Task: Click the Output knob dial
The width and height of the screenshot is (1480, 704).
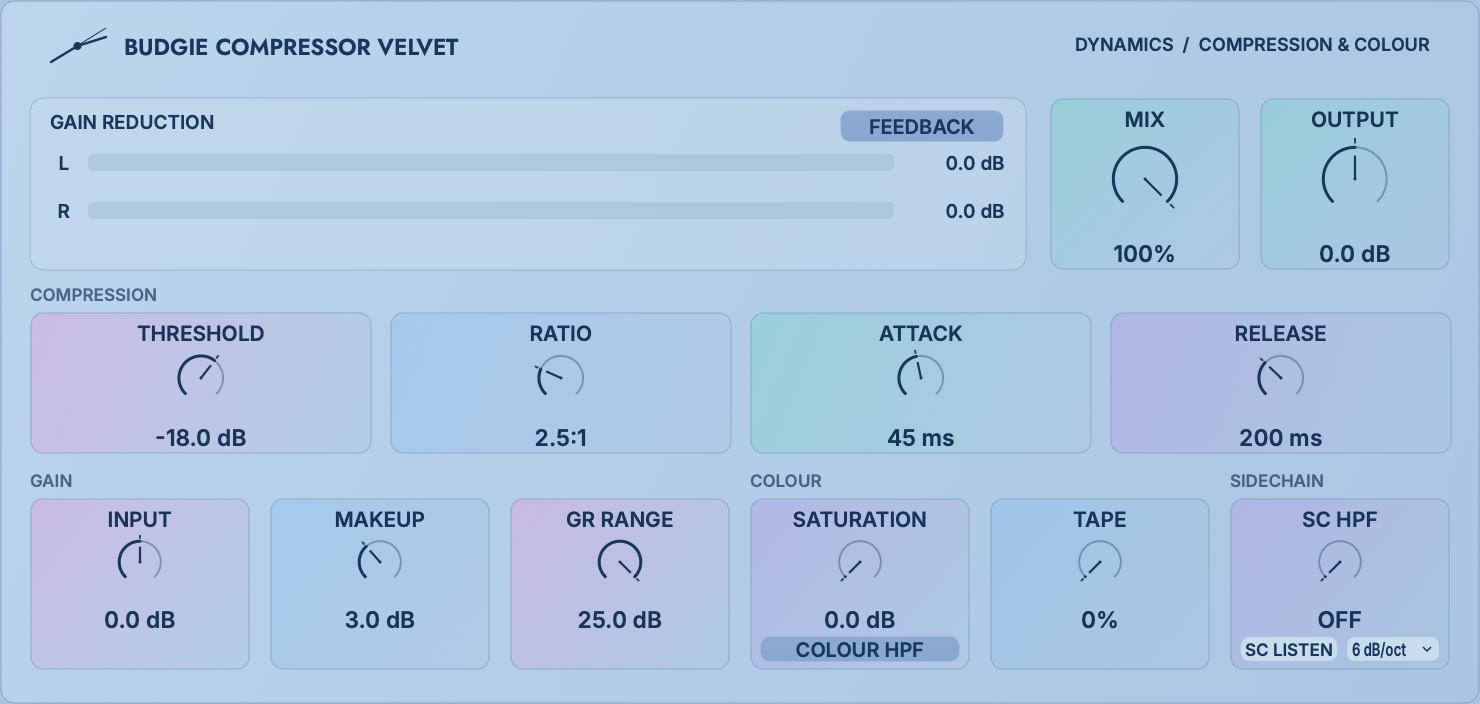Action: (x=1355, y=179)
